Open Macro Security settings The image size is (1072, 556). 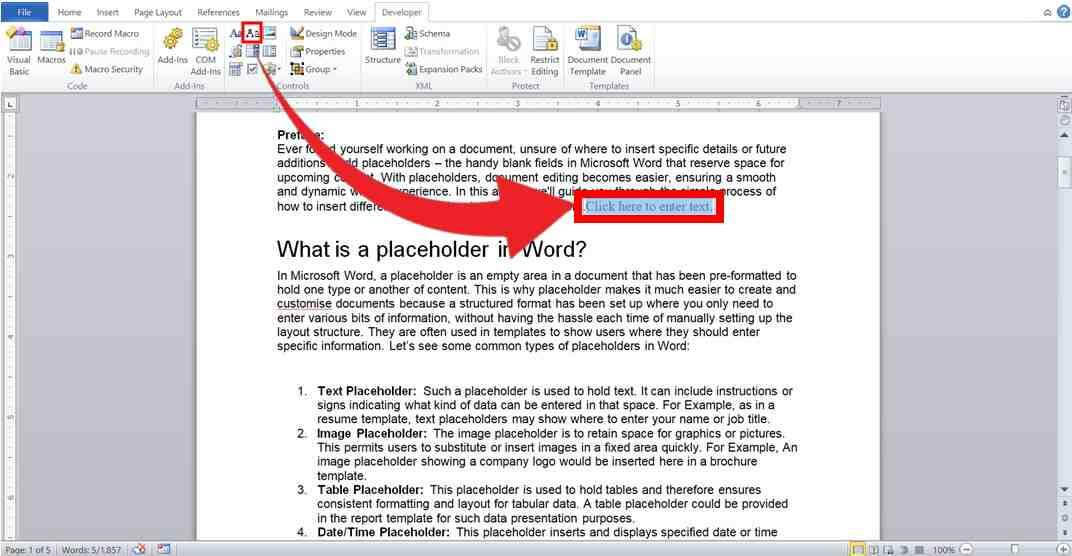(x=107, y=69)
